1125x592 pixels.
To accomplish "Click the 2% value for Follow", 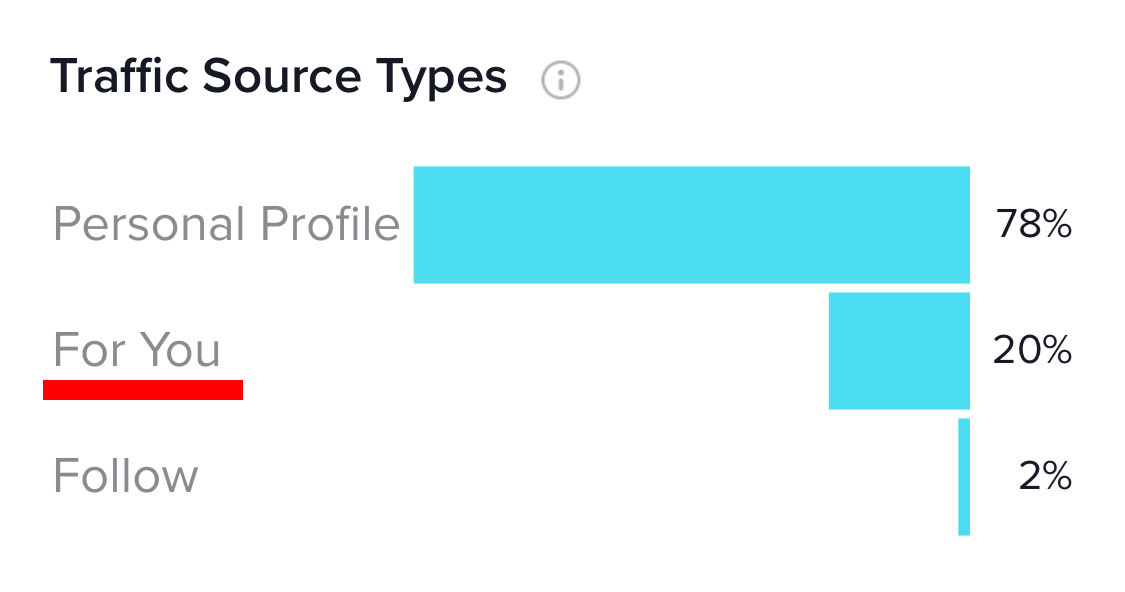I will 1045,477.
